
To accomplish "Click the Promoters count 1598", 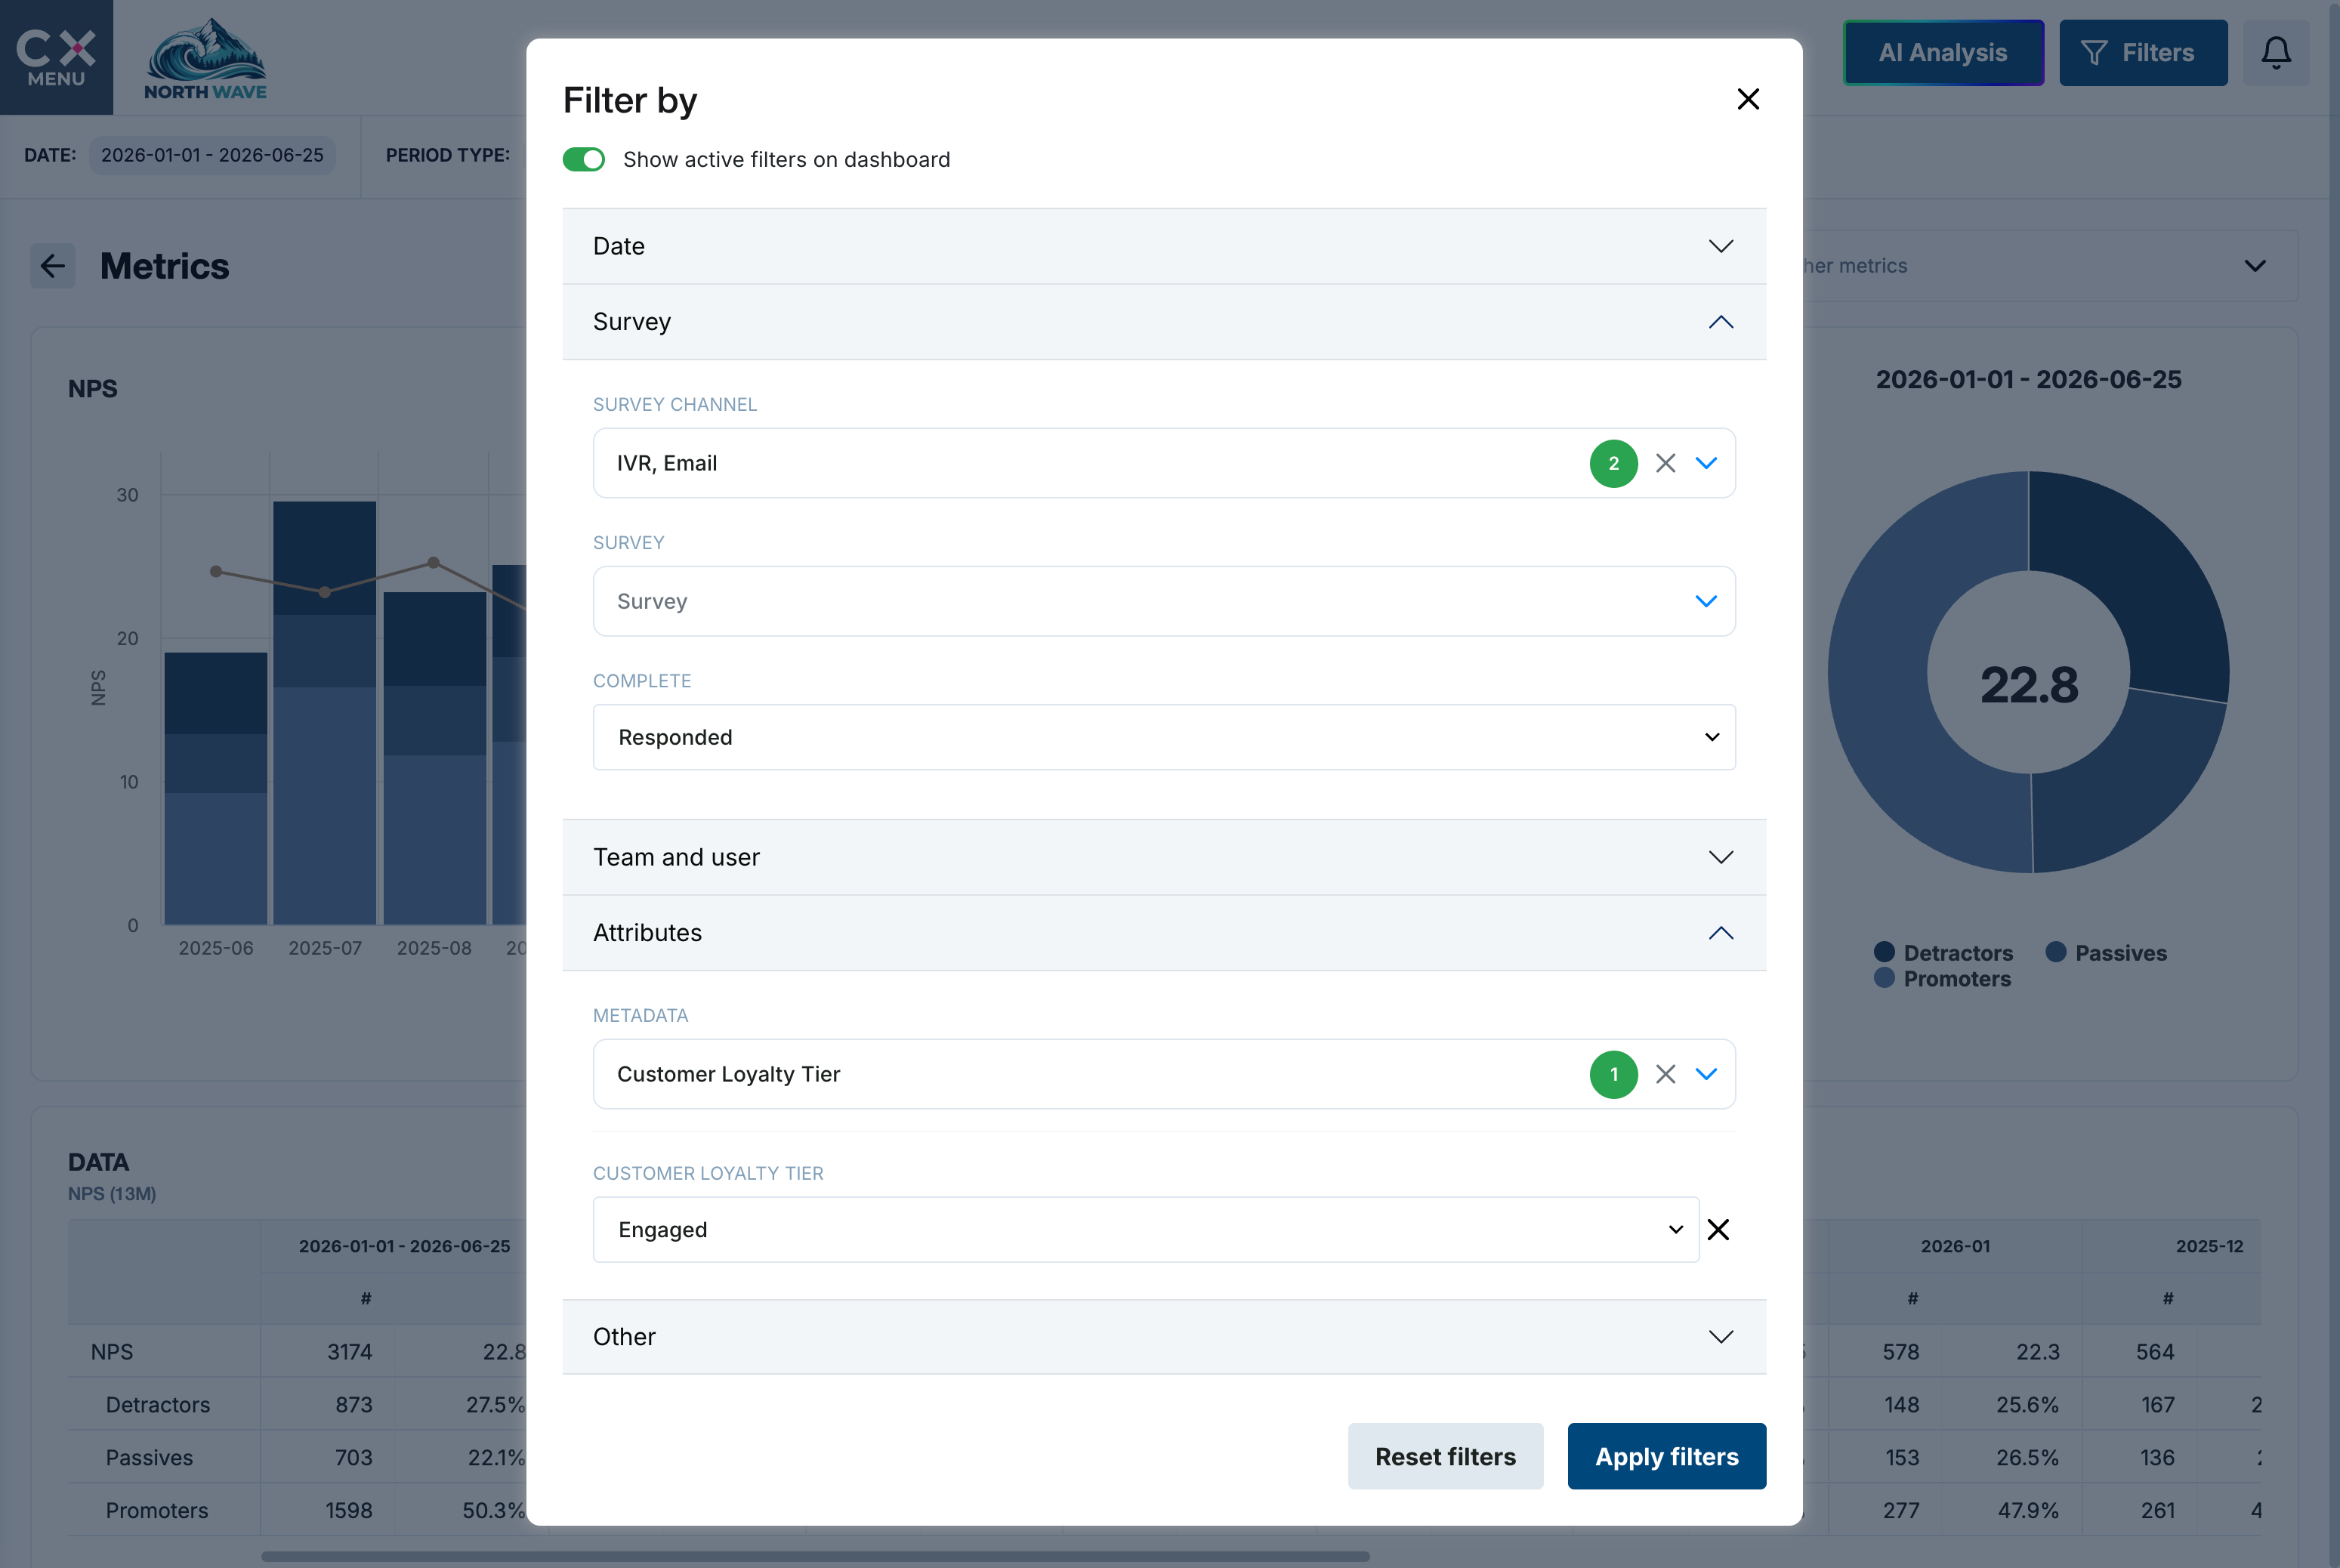I will (x=349, y=1510).
